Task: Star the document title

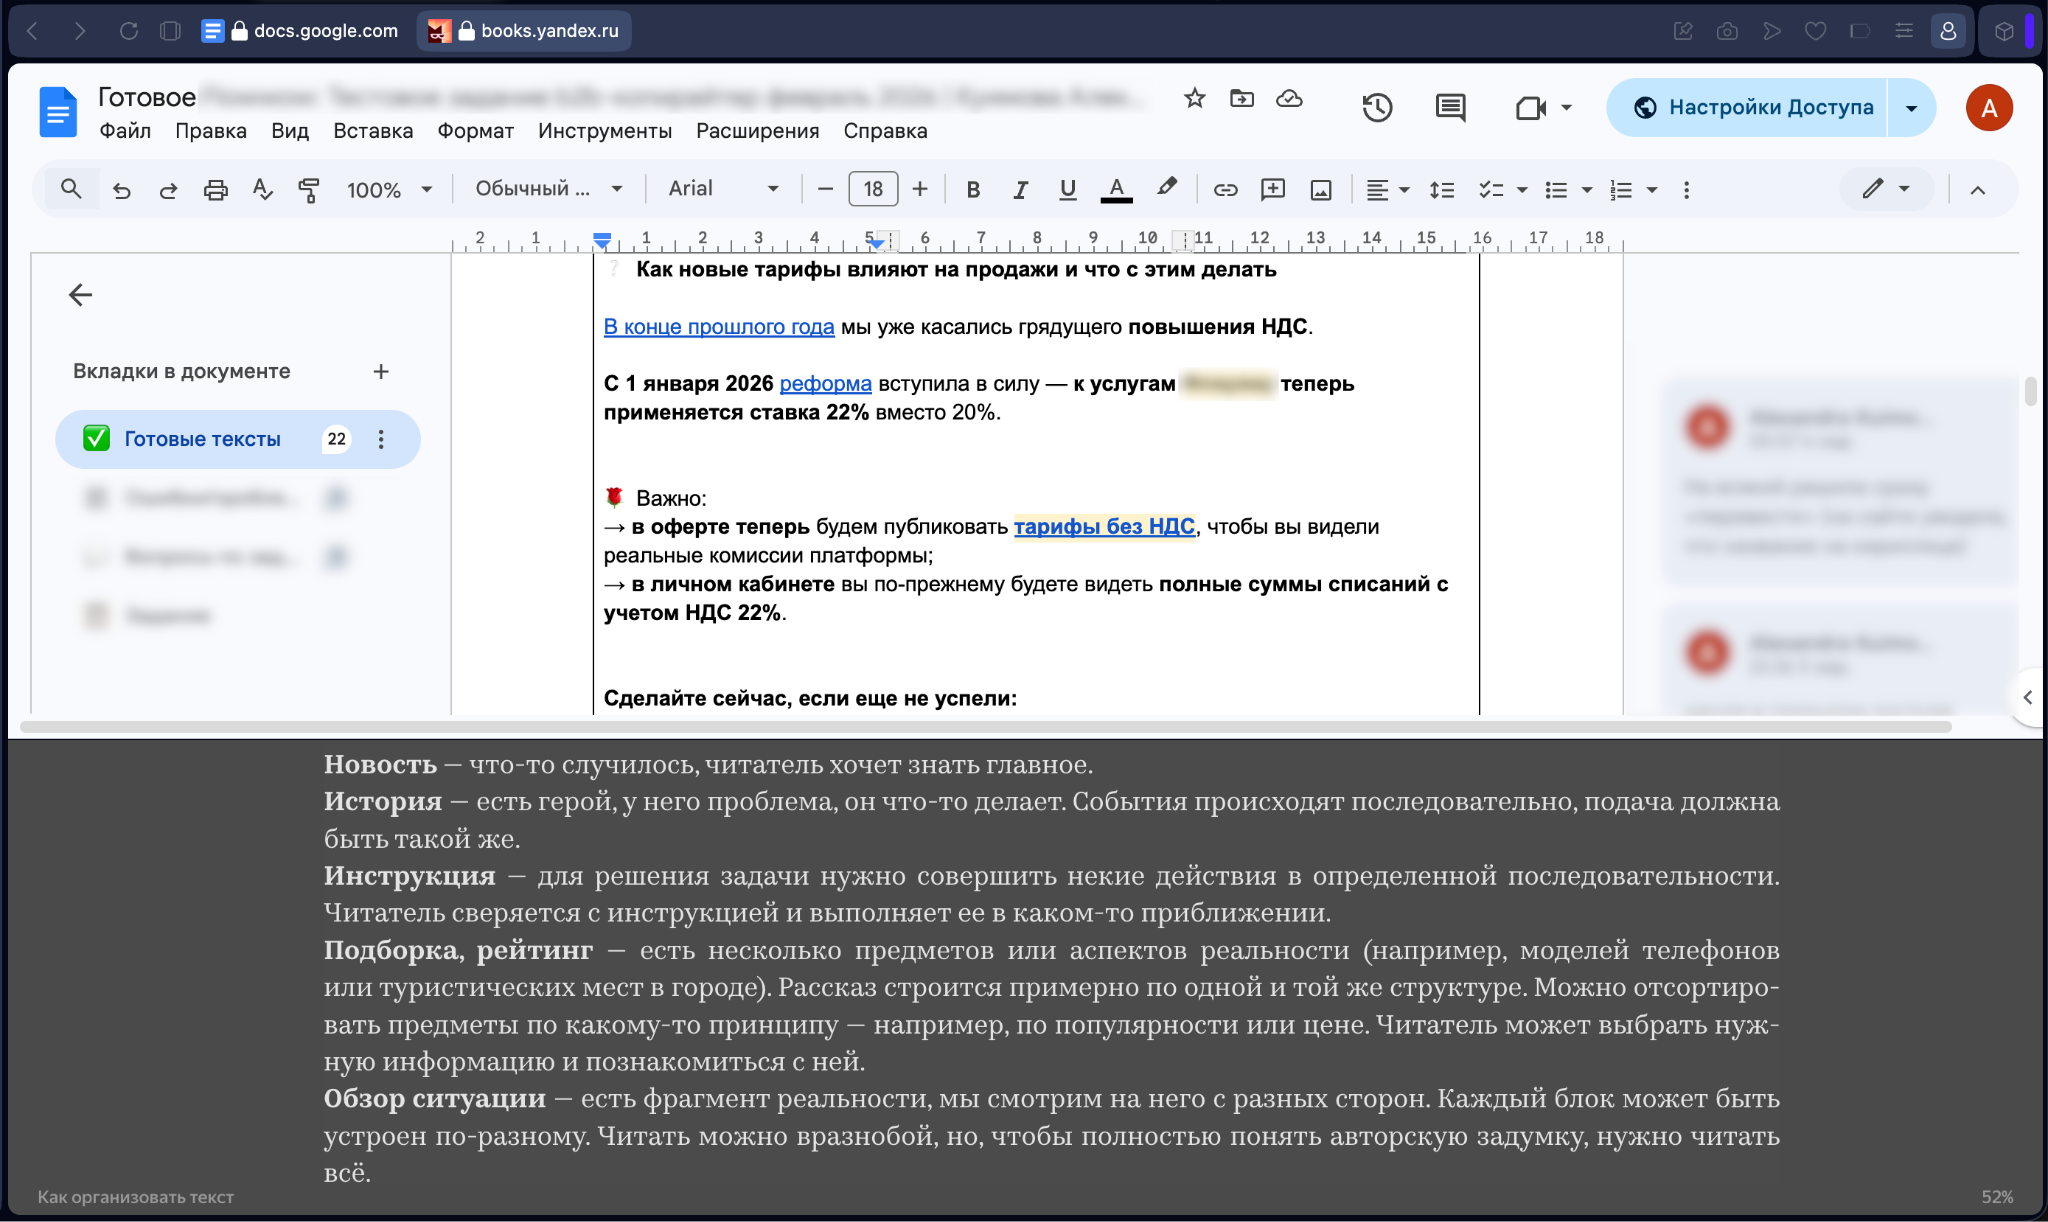Action: [1194, 98]
